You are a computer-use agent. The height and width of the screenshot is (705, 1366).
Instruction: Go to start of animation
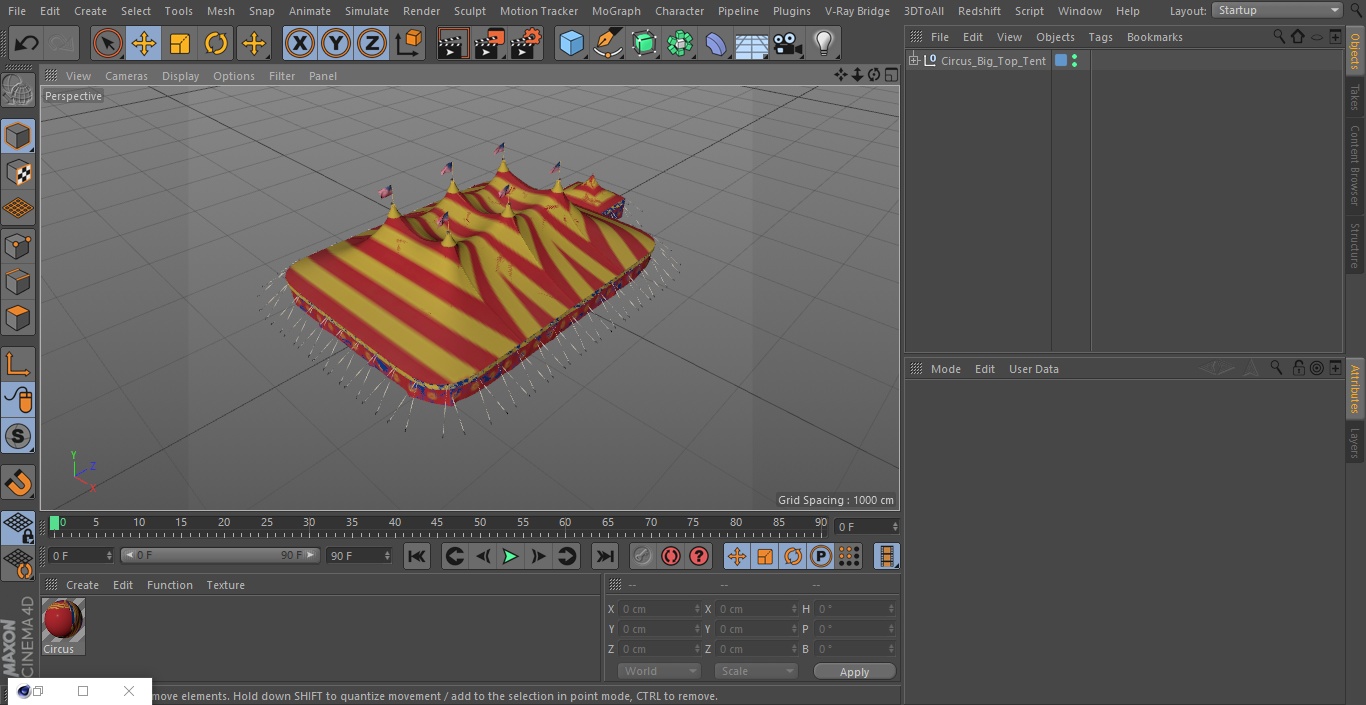417,556
